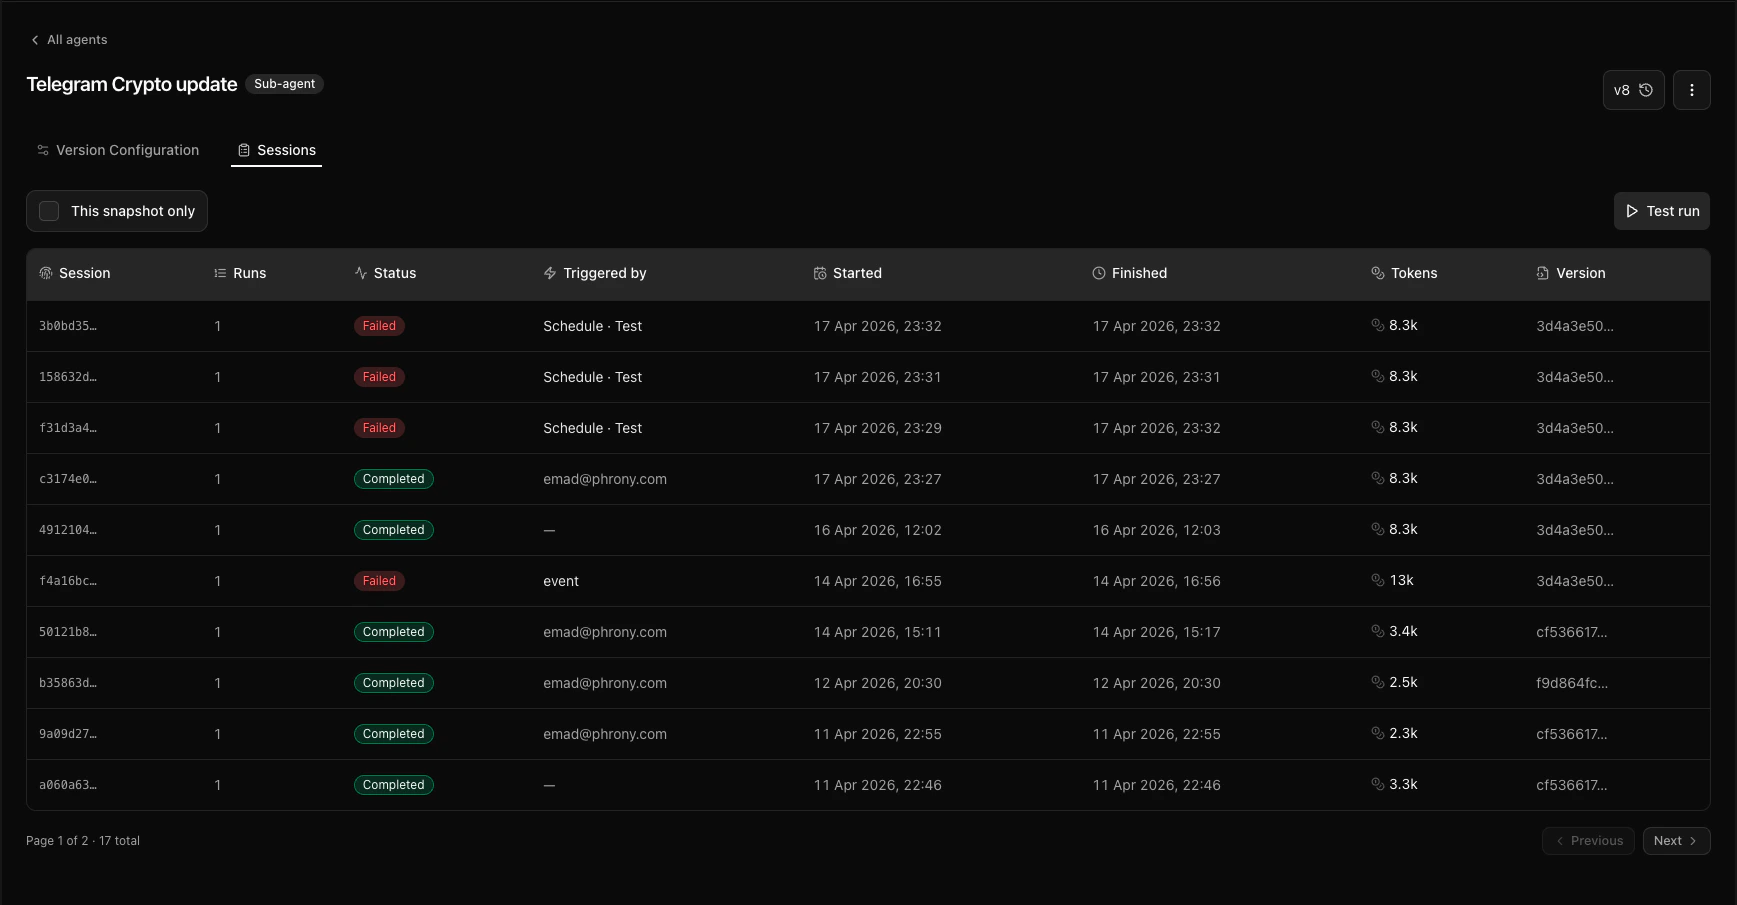The height and width of the screenshot is (905, 1737).
Task: Click token icon beside 2.3k
Action: pos(1378,733)
